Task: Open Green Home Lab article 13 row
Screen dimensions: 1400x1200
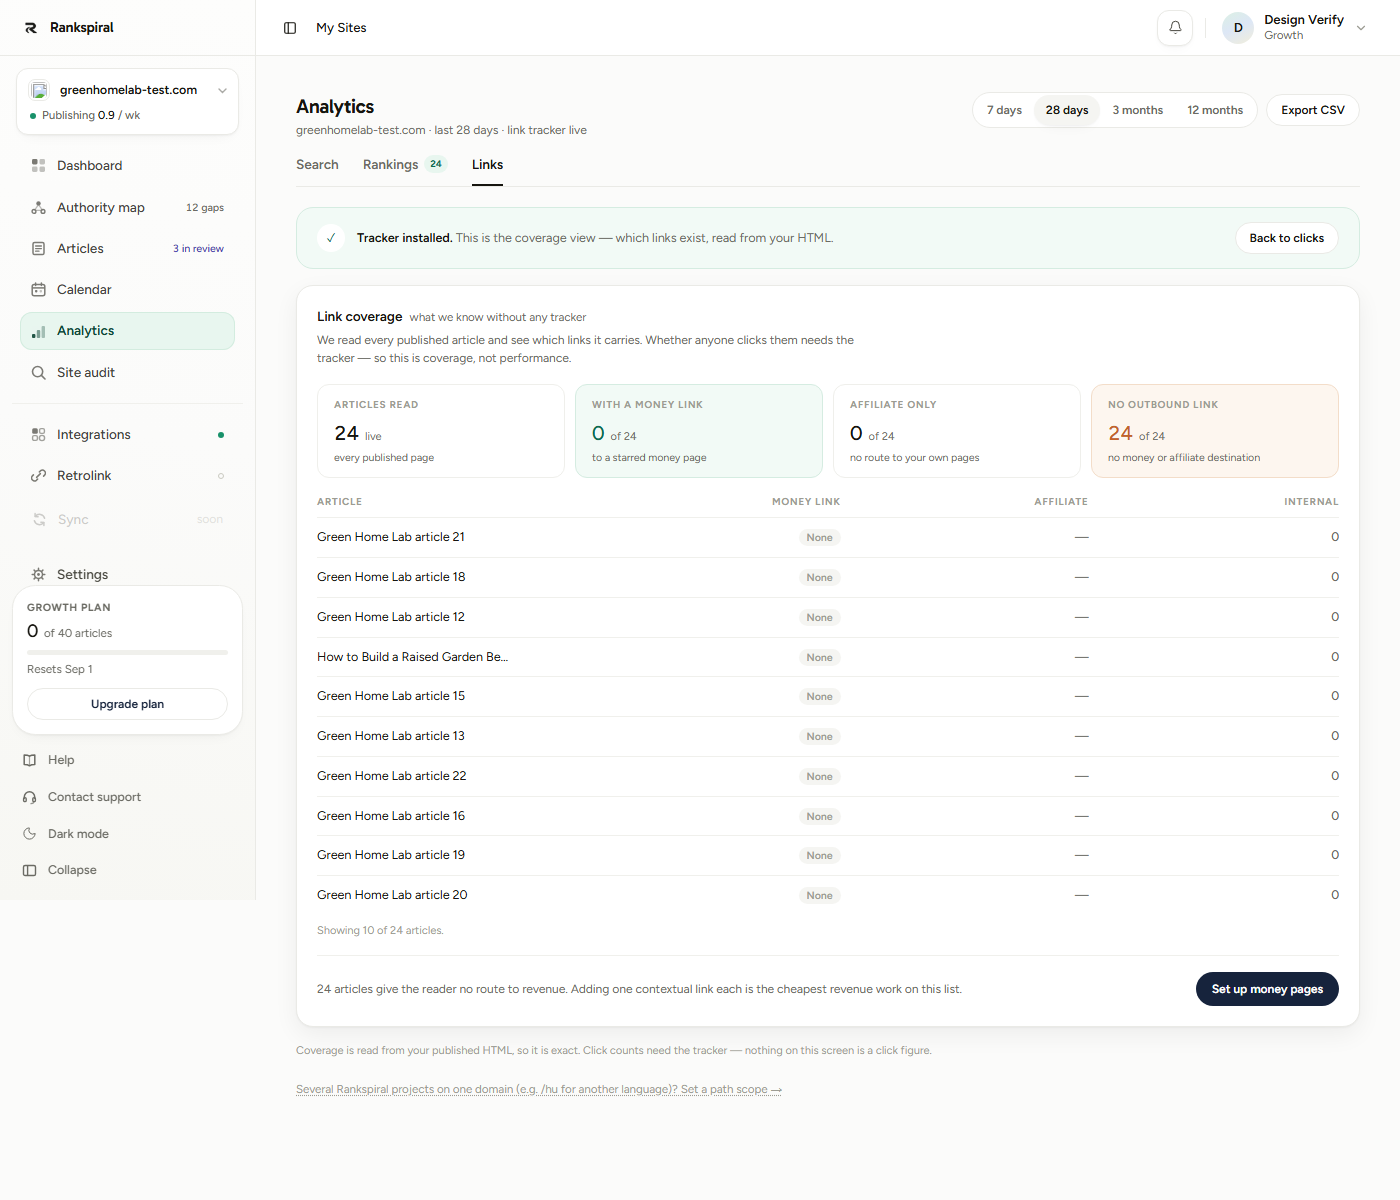Action: 828,736
